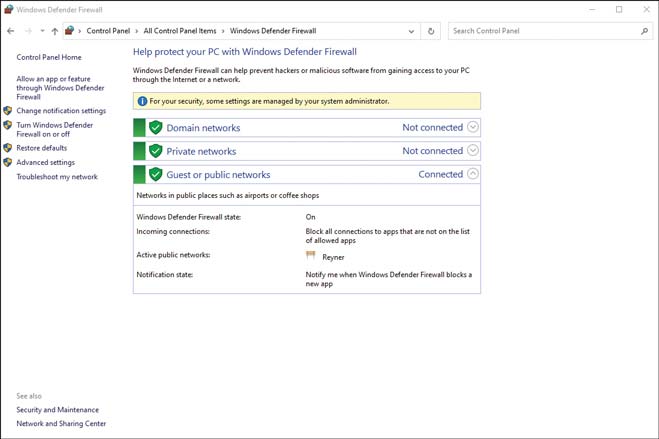Click shield icon beside Change notification settings
Viewport: 659px width, 439px height.
(8, 111)
